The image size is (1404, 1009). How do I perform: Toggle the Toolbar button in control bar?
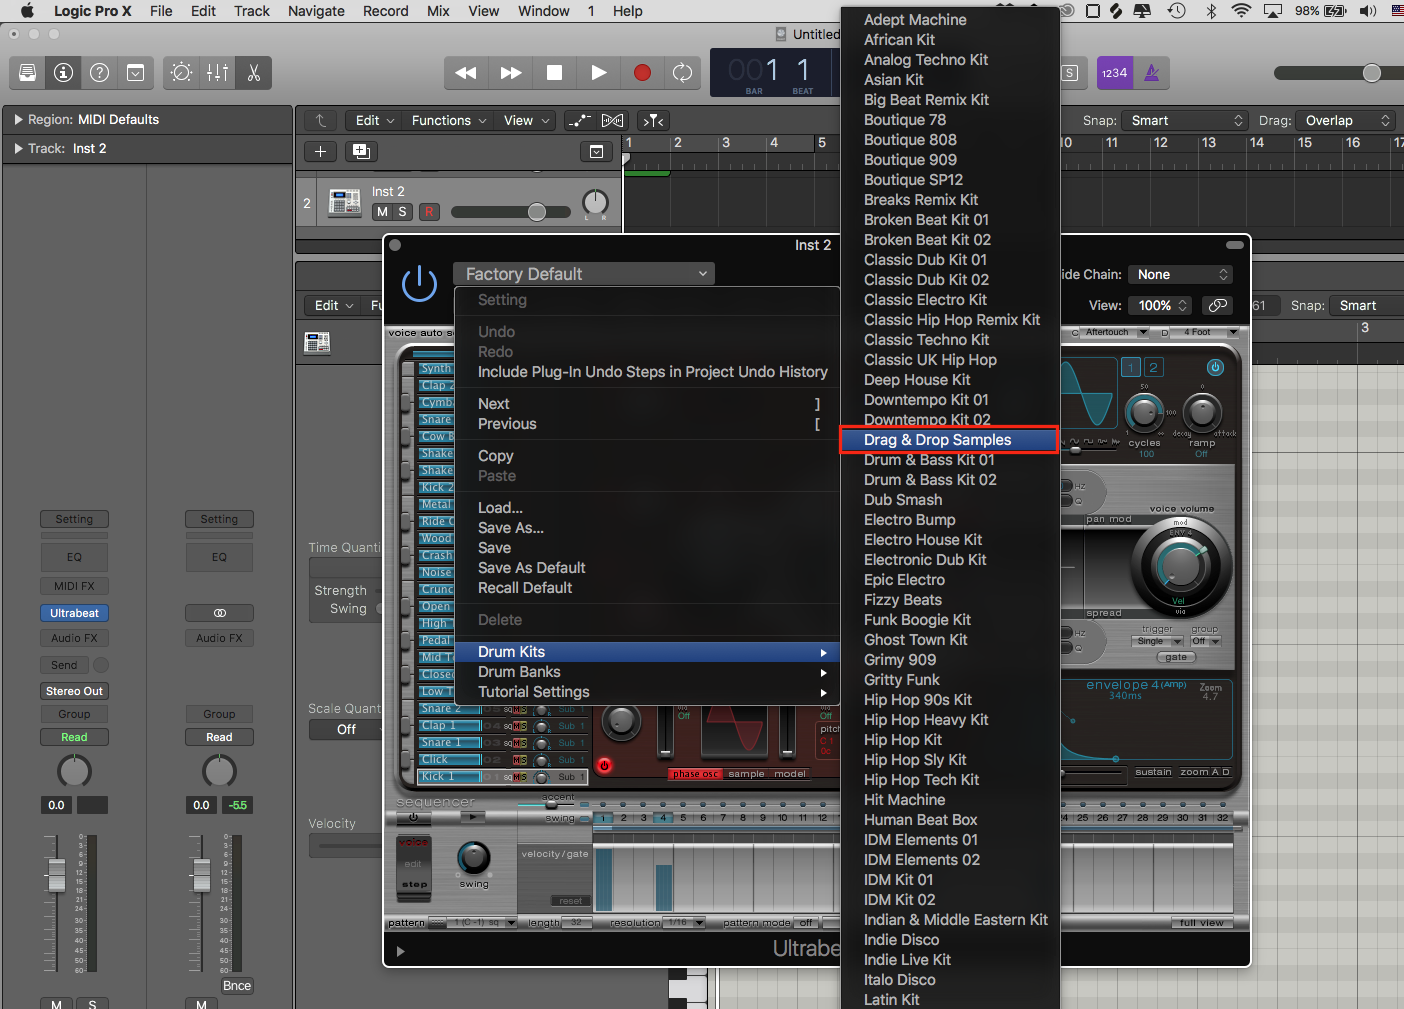(136, 73)
